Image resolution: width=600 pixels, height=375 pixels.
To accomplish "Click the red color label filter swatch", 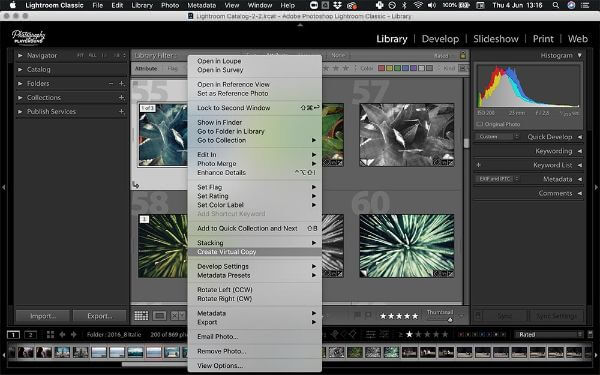I will pos(381,68).
